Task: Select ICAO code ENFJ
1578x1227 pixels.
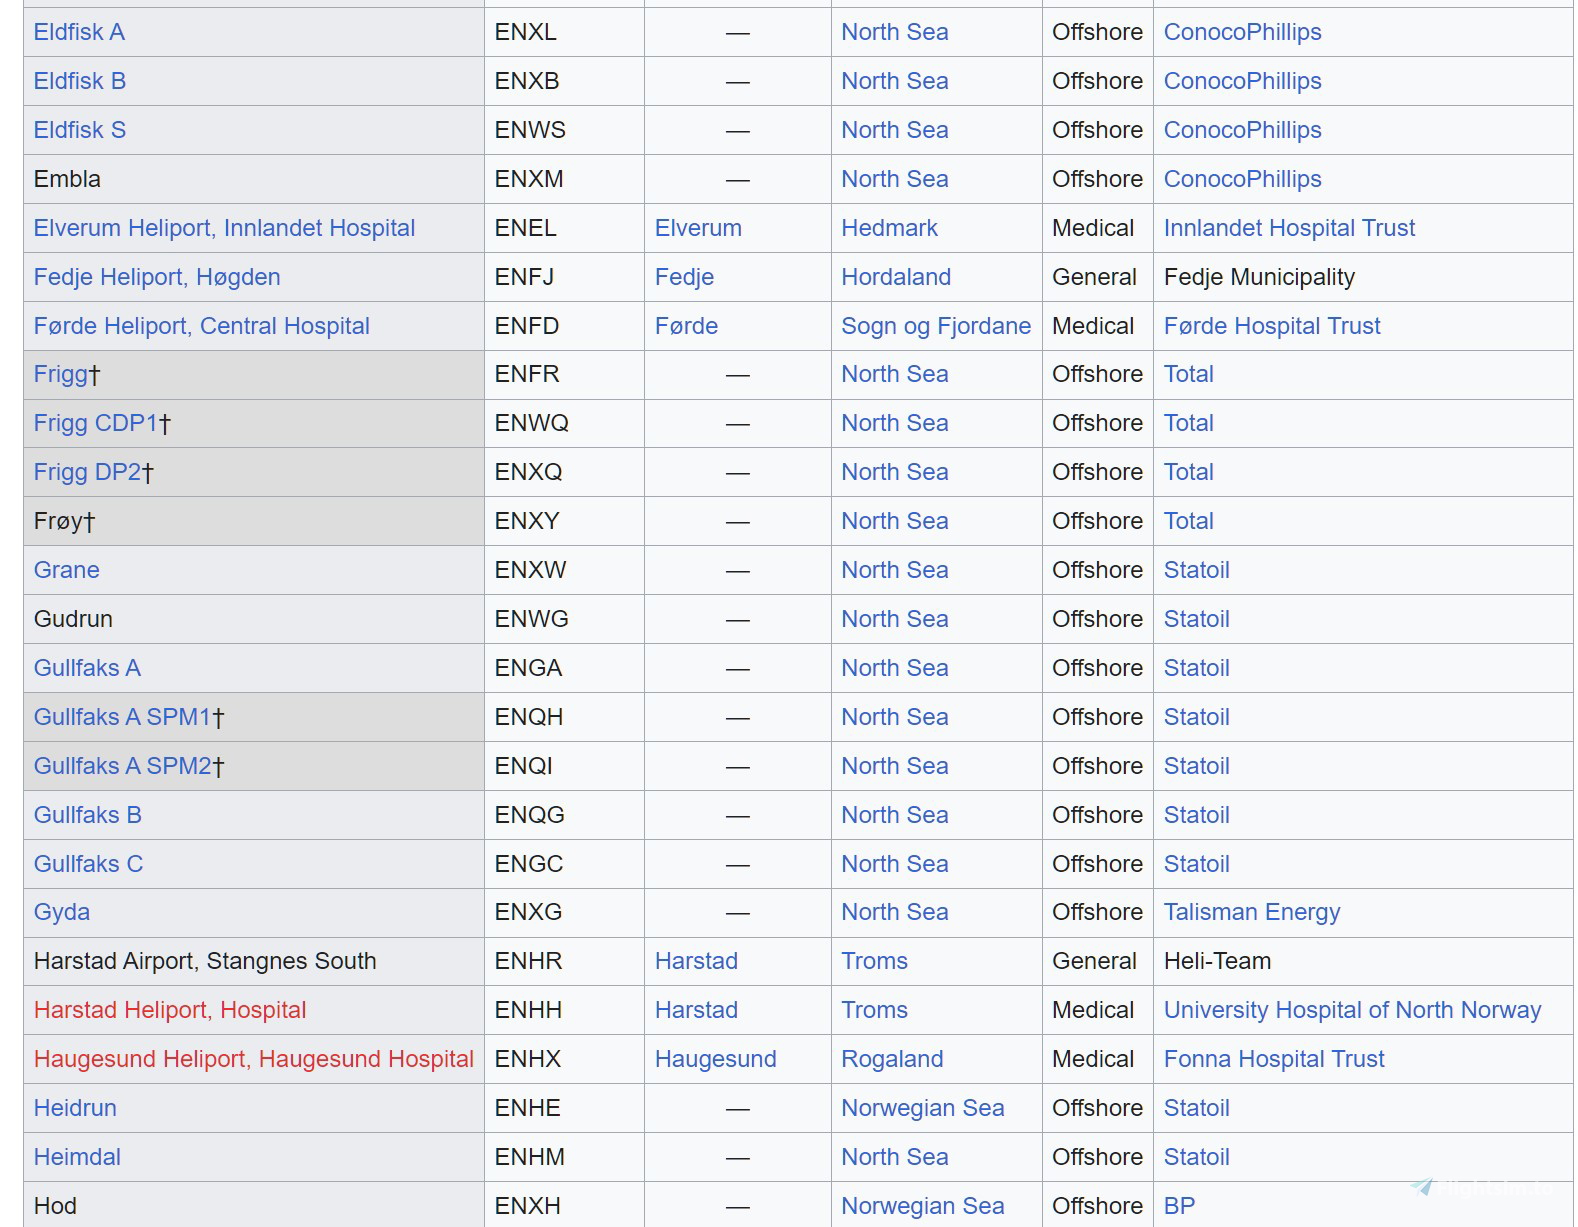Action: [x=524, y=277]
